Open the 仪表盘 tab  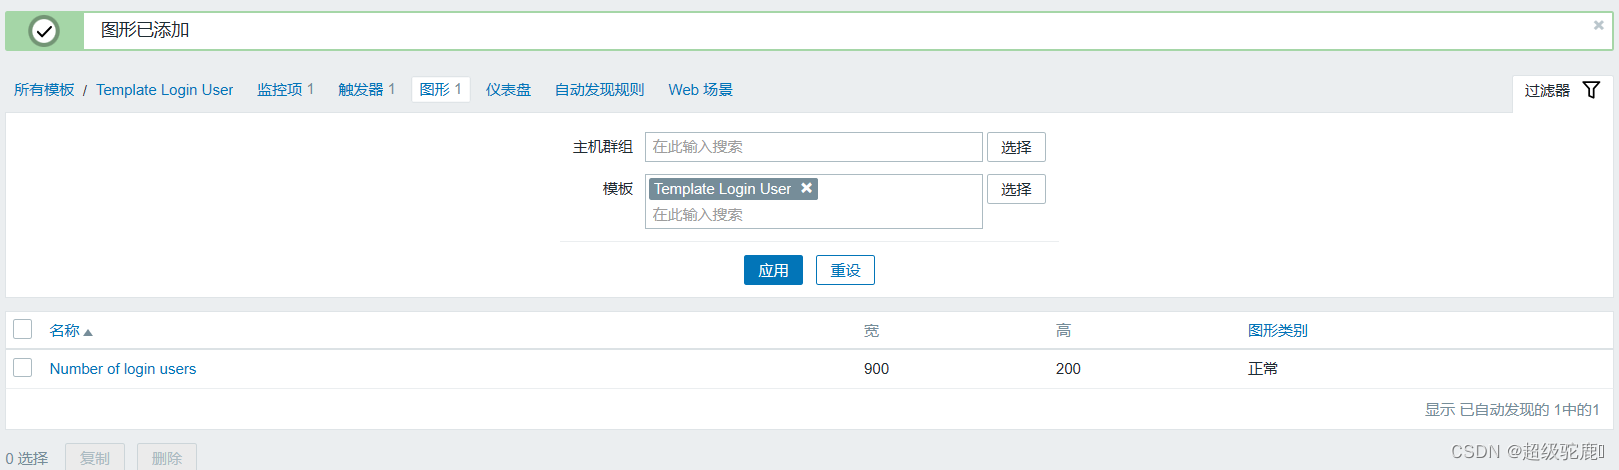[x=508, y=90]
